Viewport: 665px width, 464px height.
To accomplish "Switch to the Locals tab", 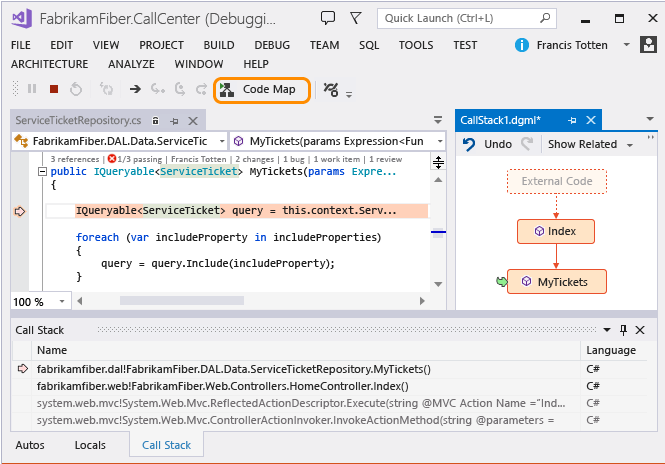I will pyautogui.click(x=90, y=445).
